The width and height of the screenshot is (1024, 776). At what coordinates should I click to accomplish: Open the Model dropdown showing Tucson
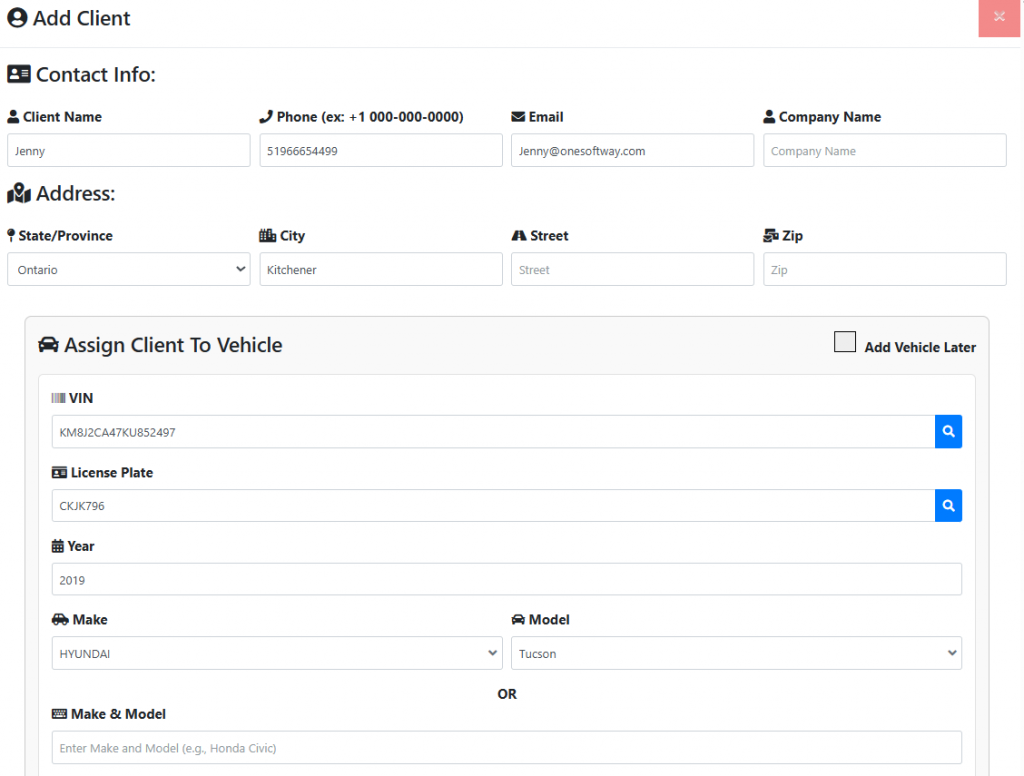click(x=736, y=653)
